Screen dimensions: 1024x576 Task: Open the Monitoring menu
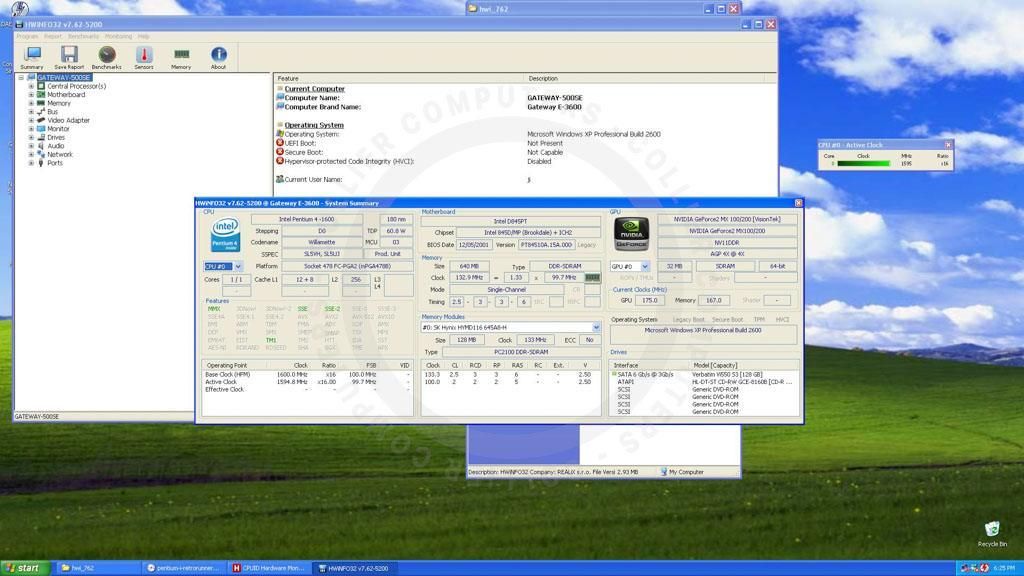tap(119, 35)
